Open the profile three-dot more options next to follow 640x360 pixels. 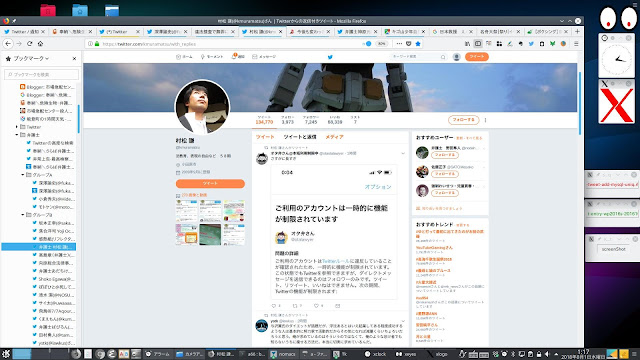pos(485,120)
